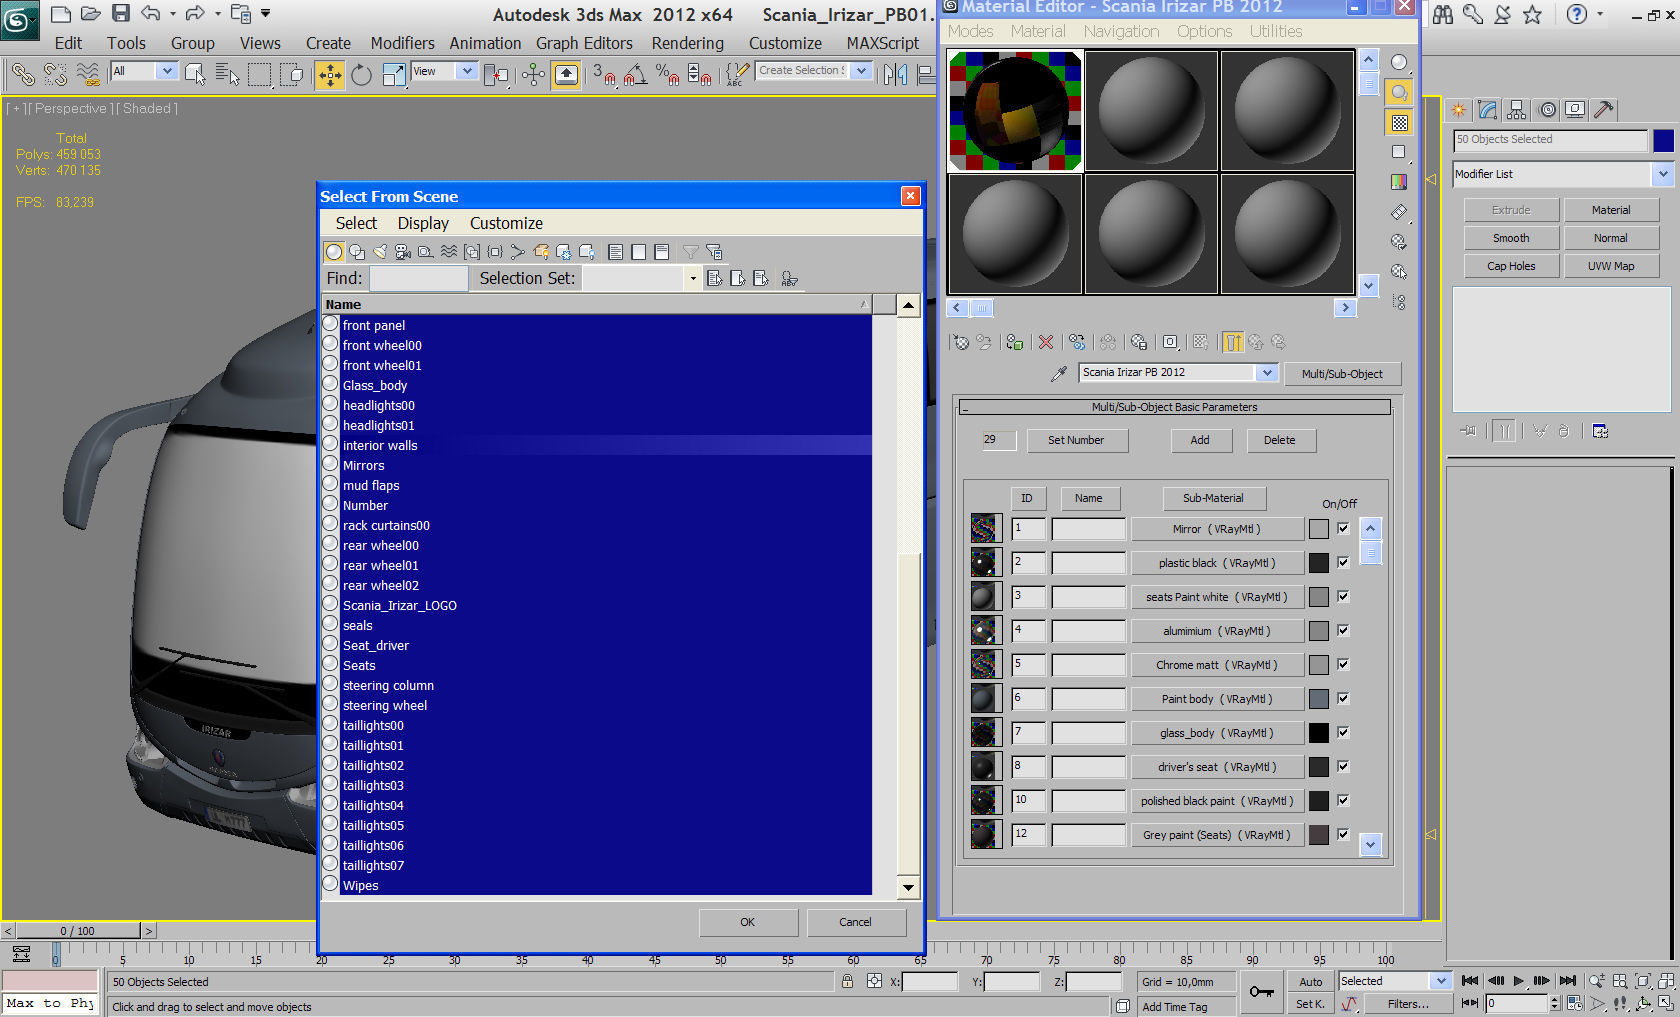Click the Paint body color swatch
Image resolution: width=1680 pixels, height=1017 pixels.
click(x=1319, y=699)
